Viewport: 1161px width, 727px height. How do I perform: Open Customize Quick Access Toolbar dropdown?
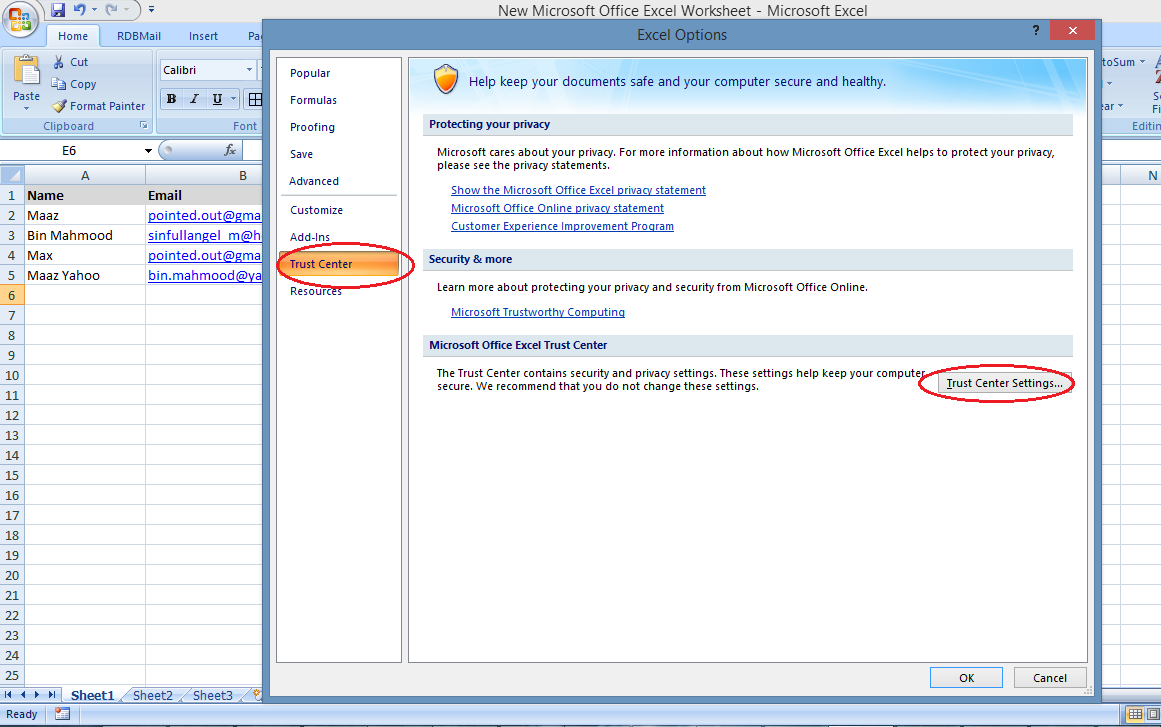click(152, 10)
